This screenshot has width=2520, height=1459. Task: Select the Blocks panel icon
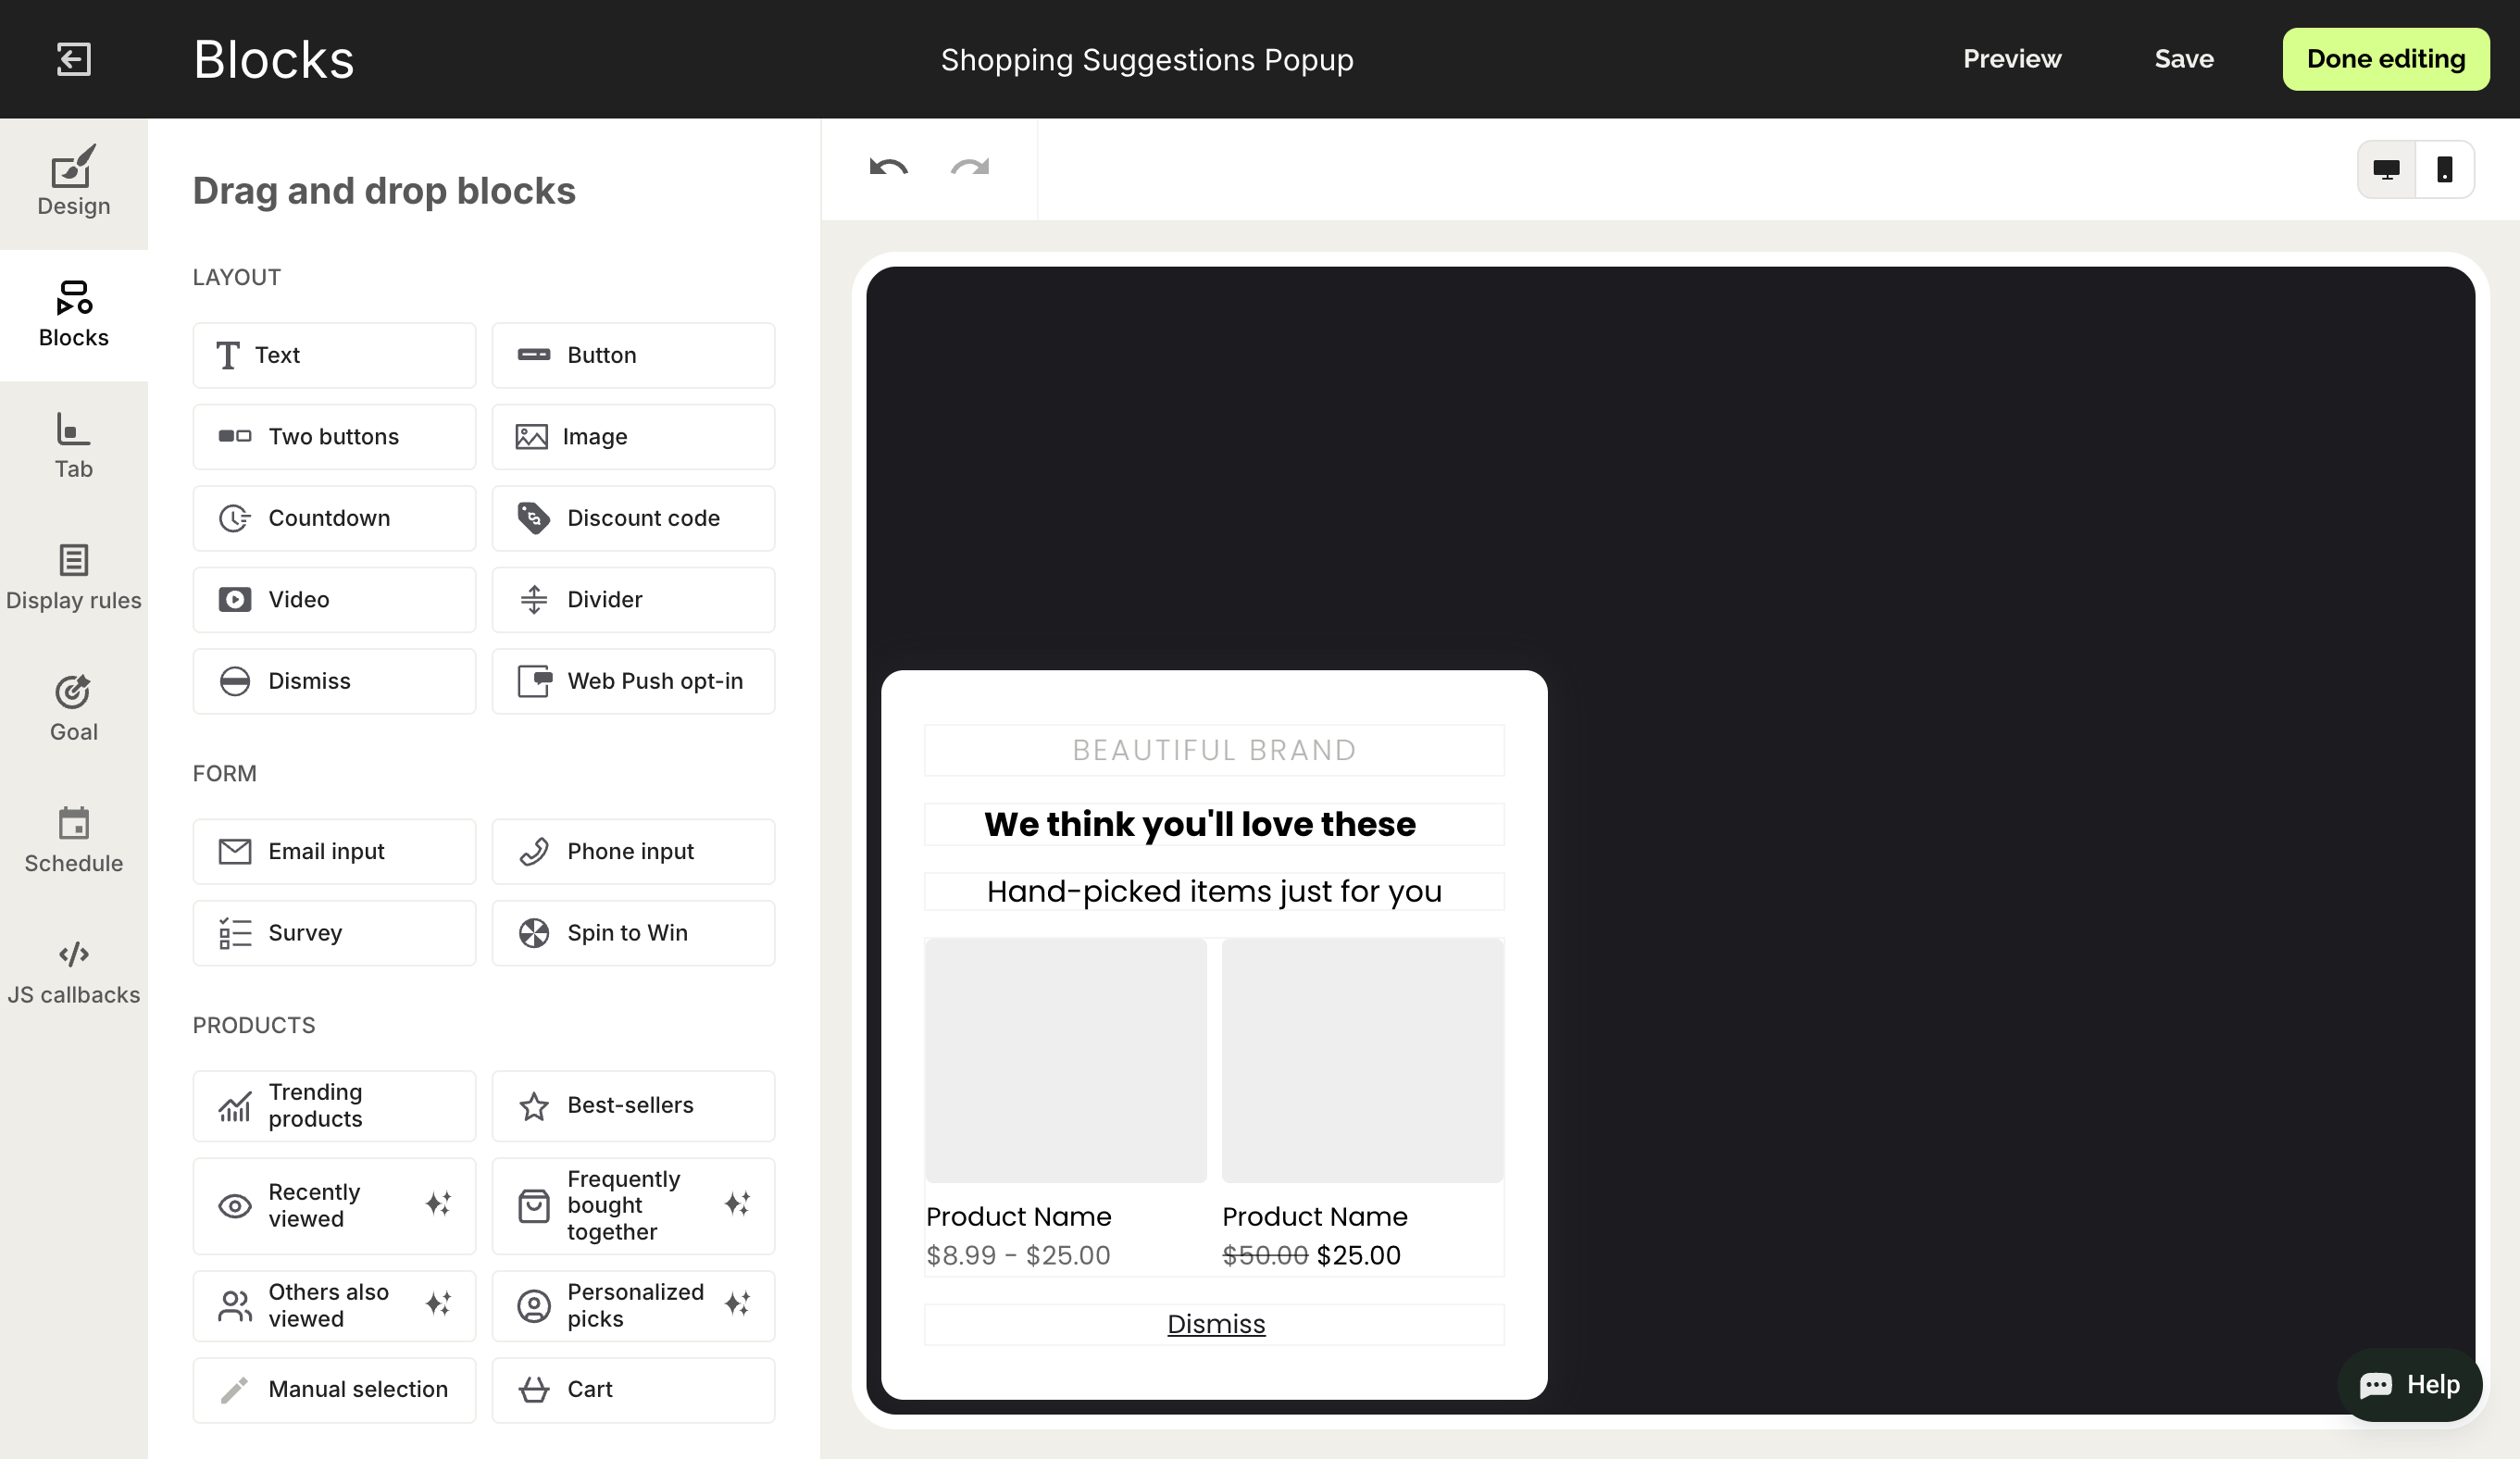click(x=73, y=313)
